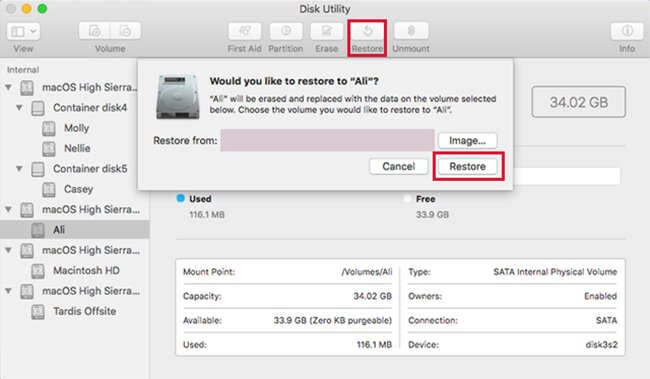Unmount the selected volume

click(411, 31)
